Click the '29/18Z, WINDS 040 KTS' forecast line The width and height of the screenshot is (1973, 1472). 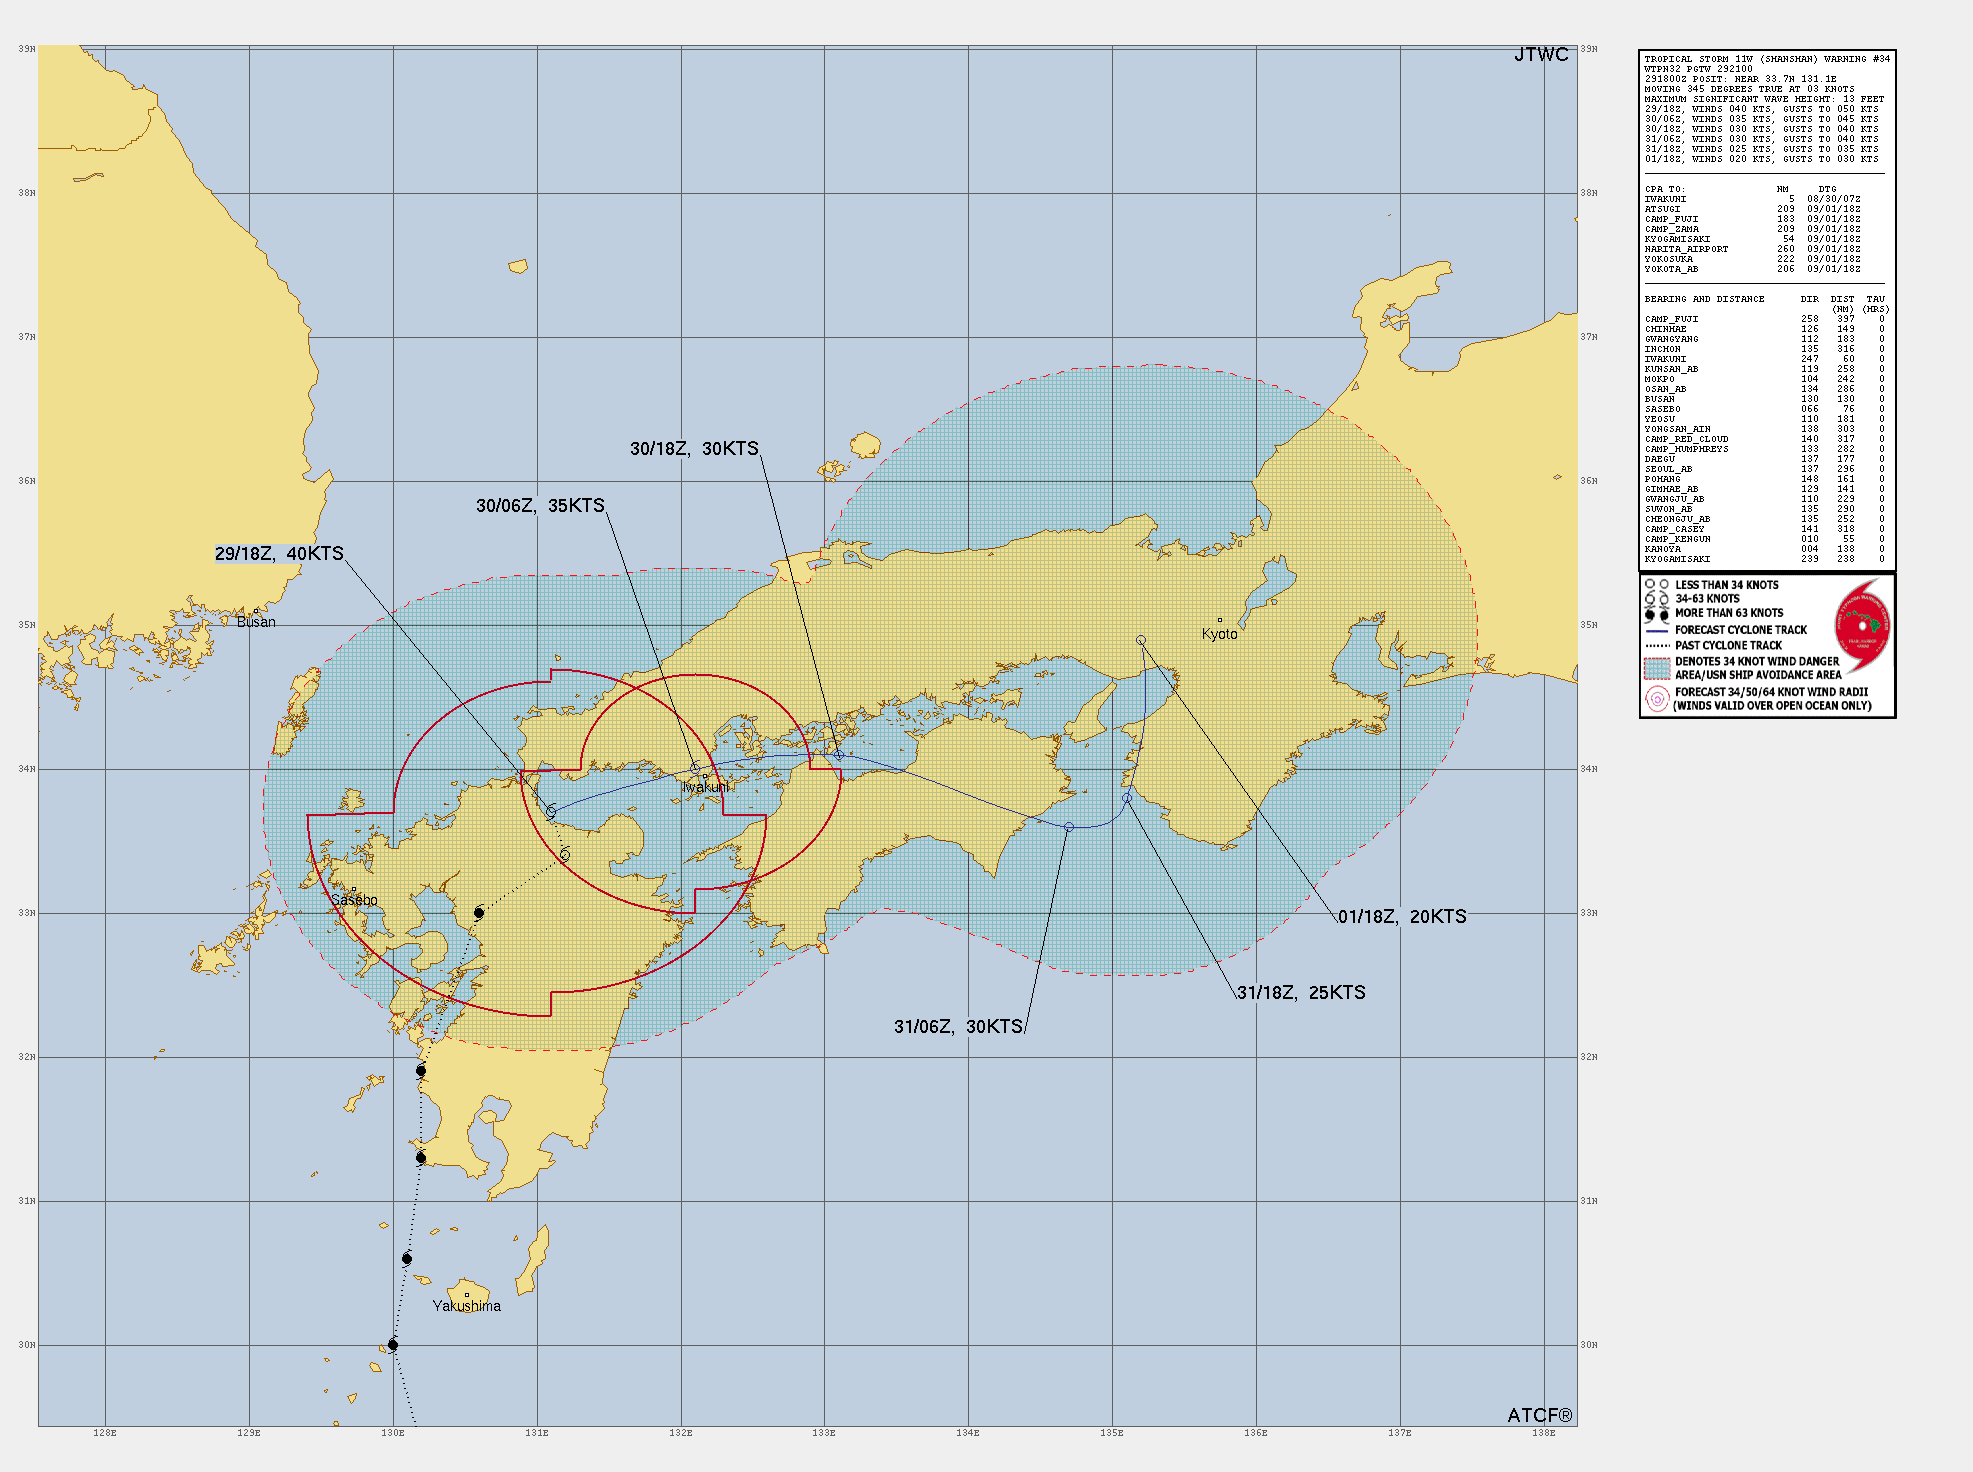pyautogui.click(x=1761, y=109)
